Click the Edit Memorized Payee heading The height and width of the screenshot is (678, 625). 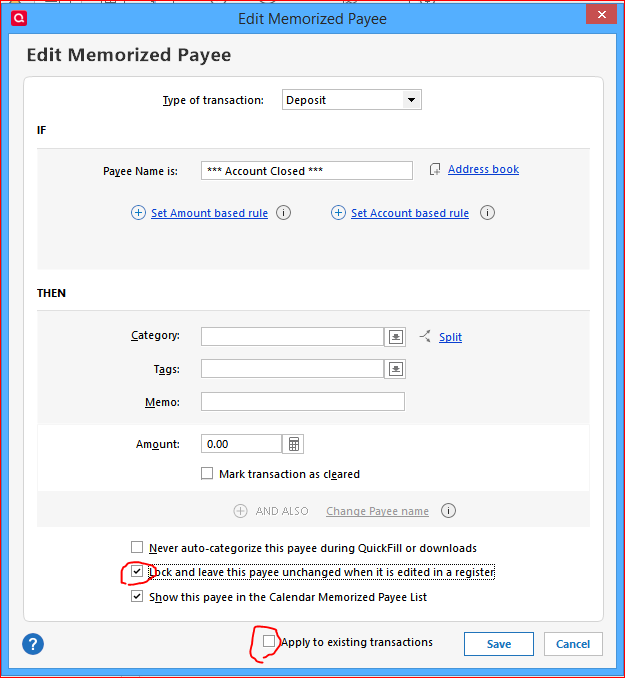tap(129, 55)
